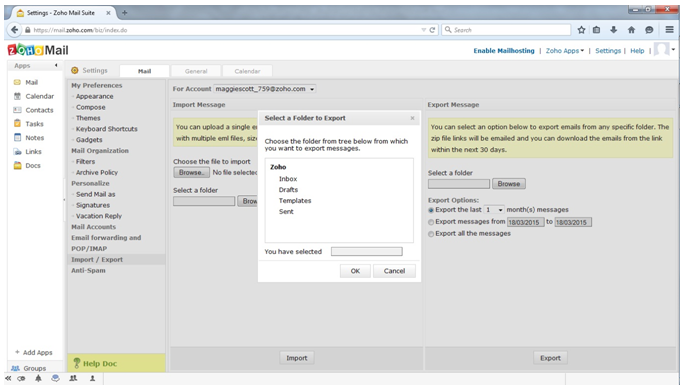Screen dimensions: 685x388
Task: Open the Firefox hamburger menu
Action: 669,30
